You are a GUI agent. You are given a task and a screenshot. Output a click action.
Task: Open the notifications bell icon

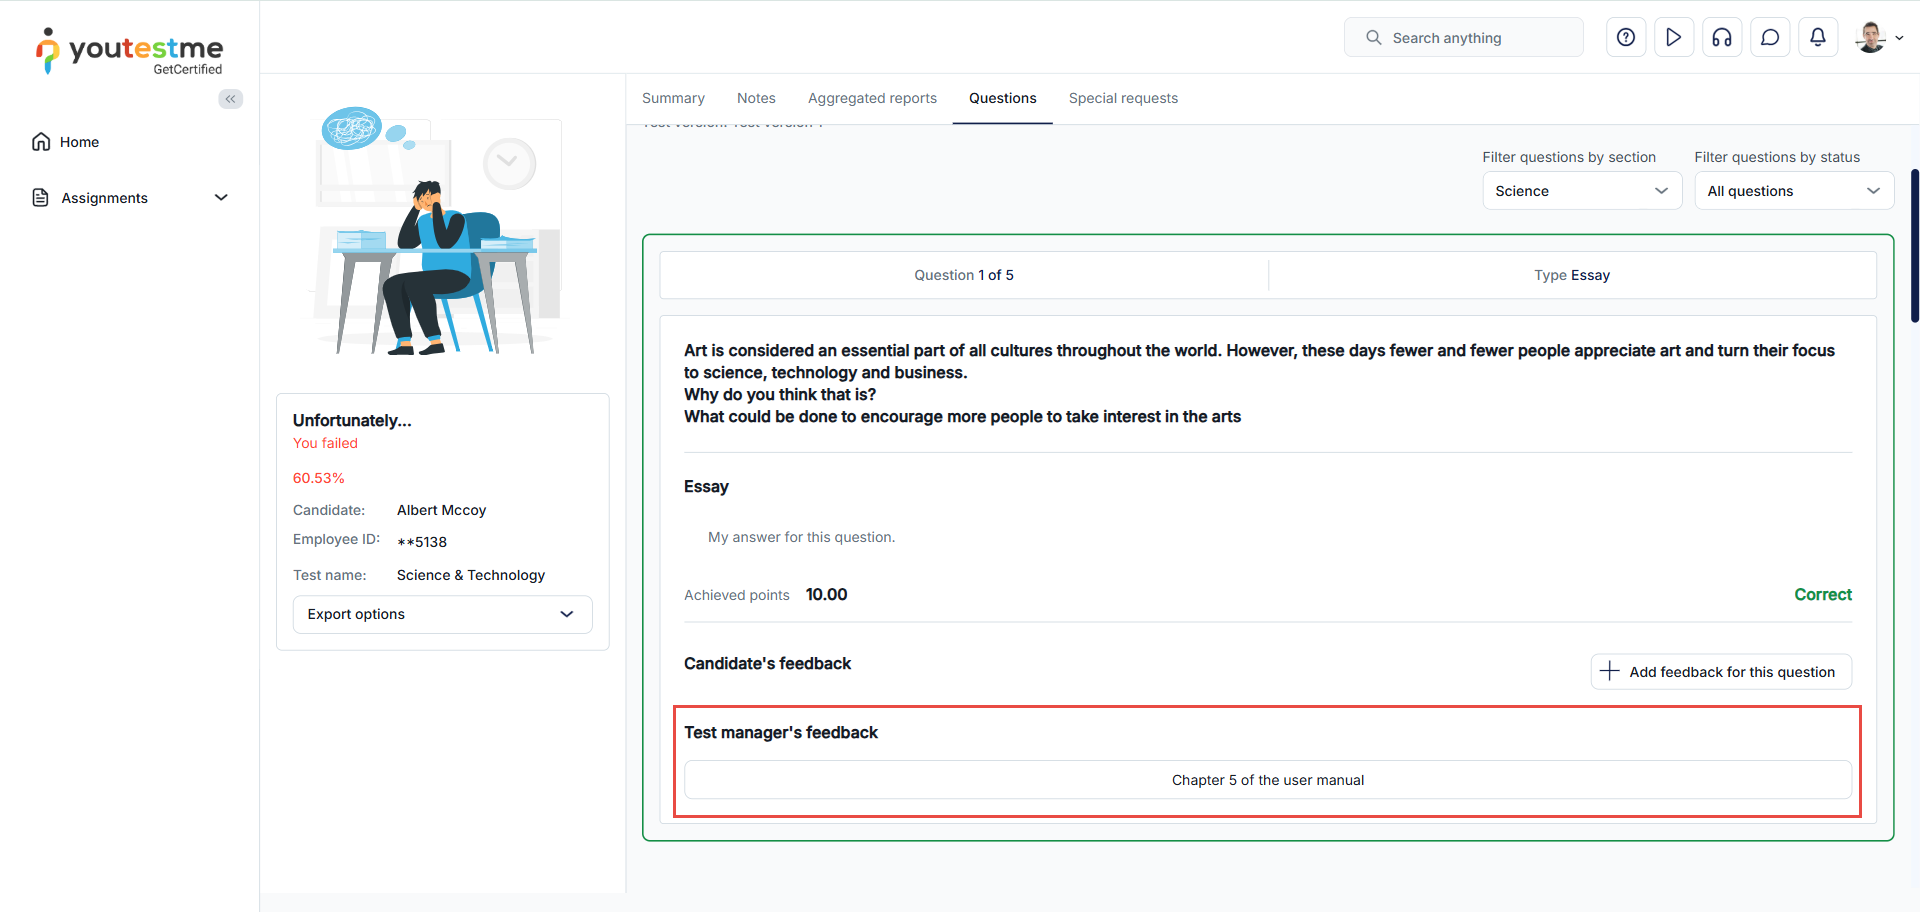click(x=1818, y=38)
